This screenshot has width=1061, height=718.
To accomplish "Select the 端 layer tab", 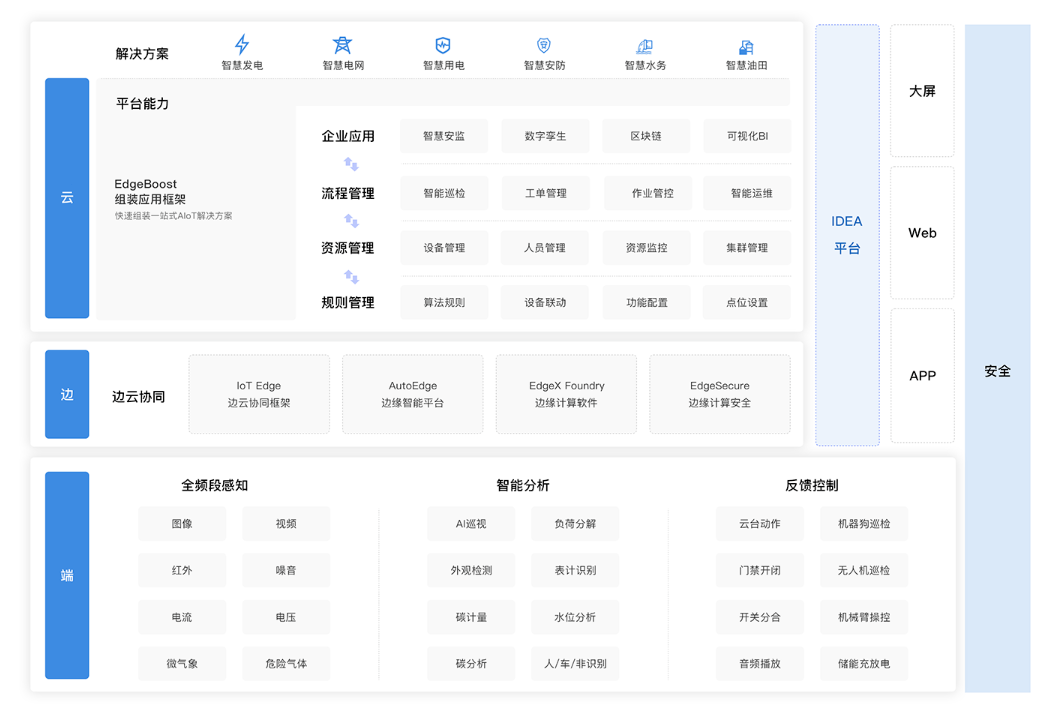I will 67,575.
